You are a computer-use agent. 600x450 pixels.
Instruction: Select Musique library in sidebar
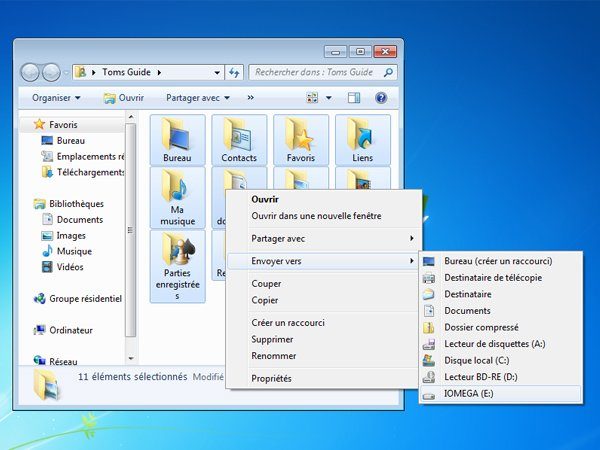coord(67,251)
